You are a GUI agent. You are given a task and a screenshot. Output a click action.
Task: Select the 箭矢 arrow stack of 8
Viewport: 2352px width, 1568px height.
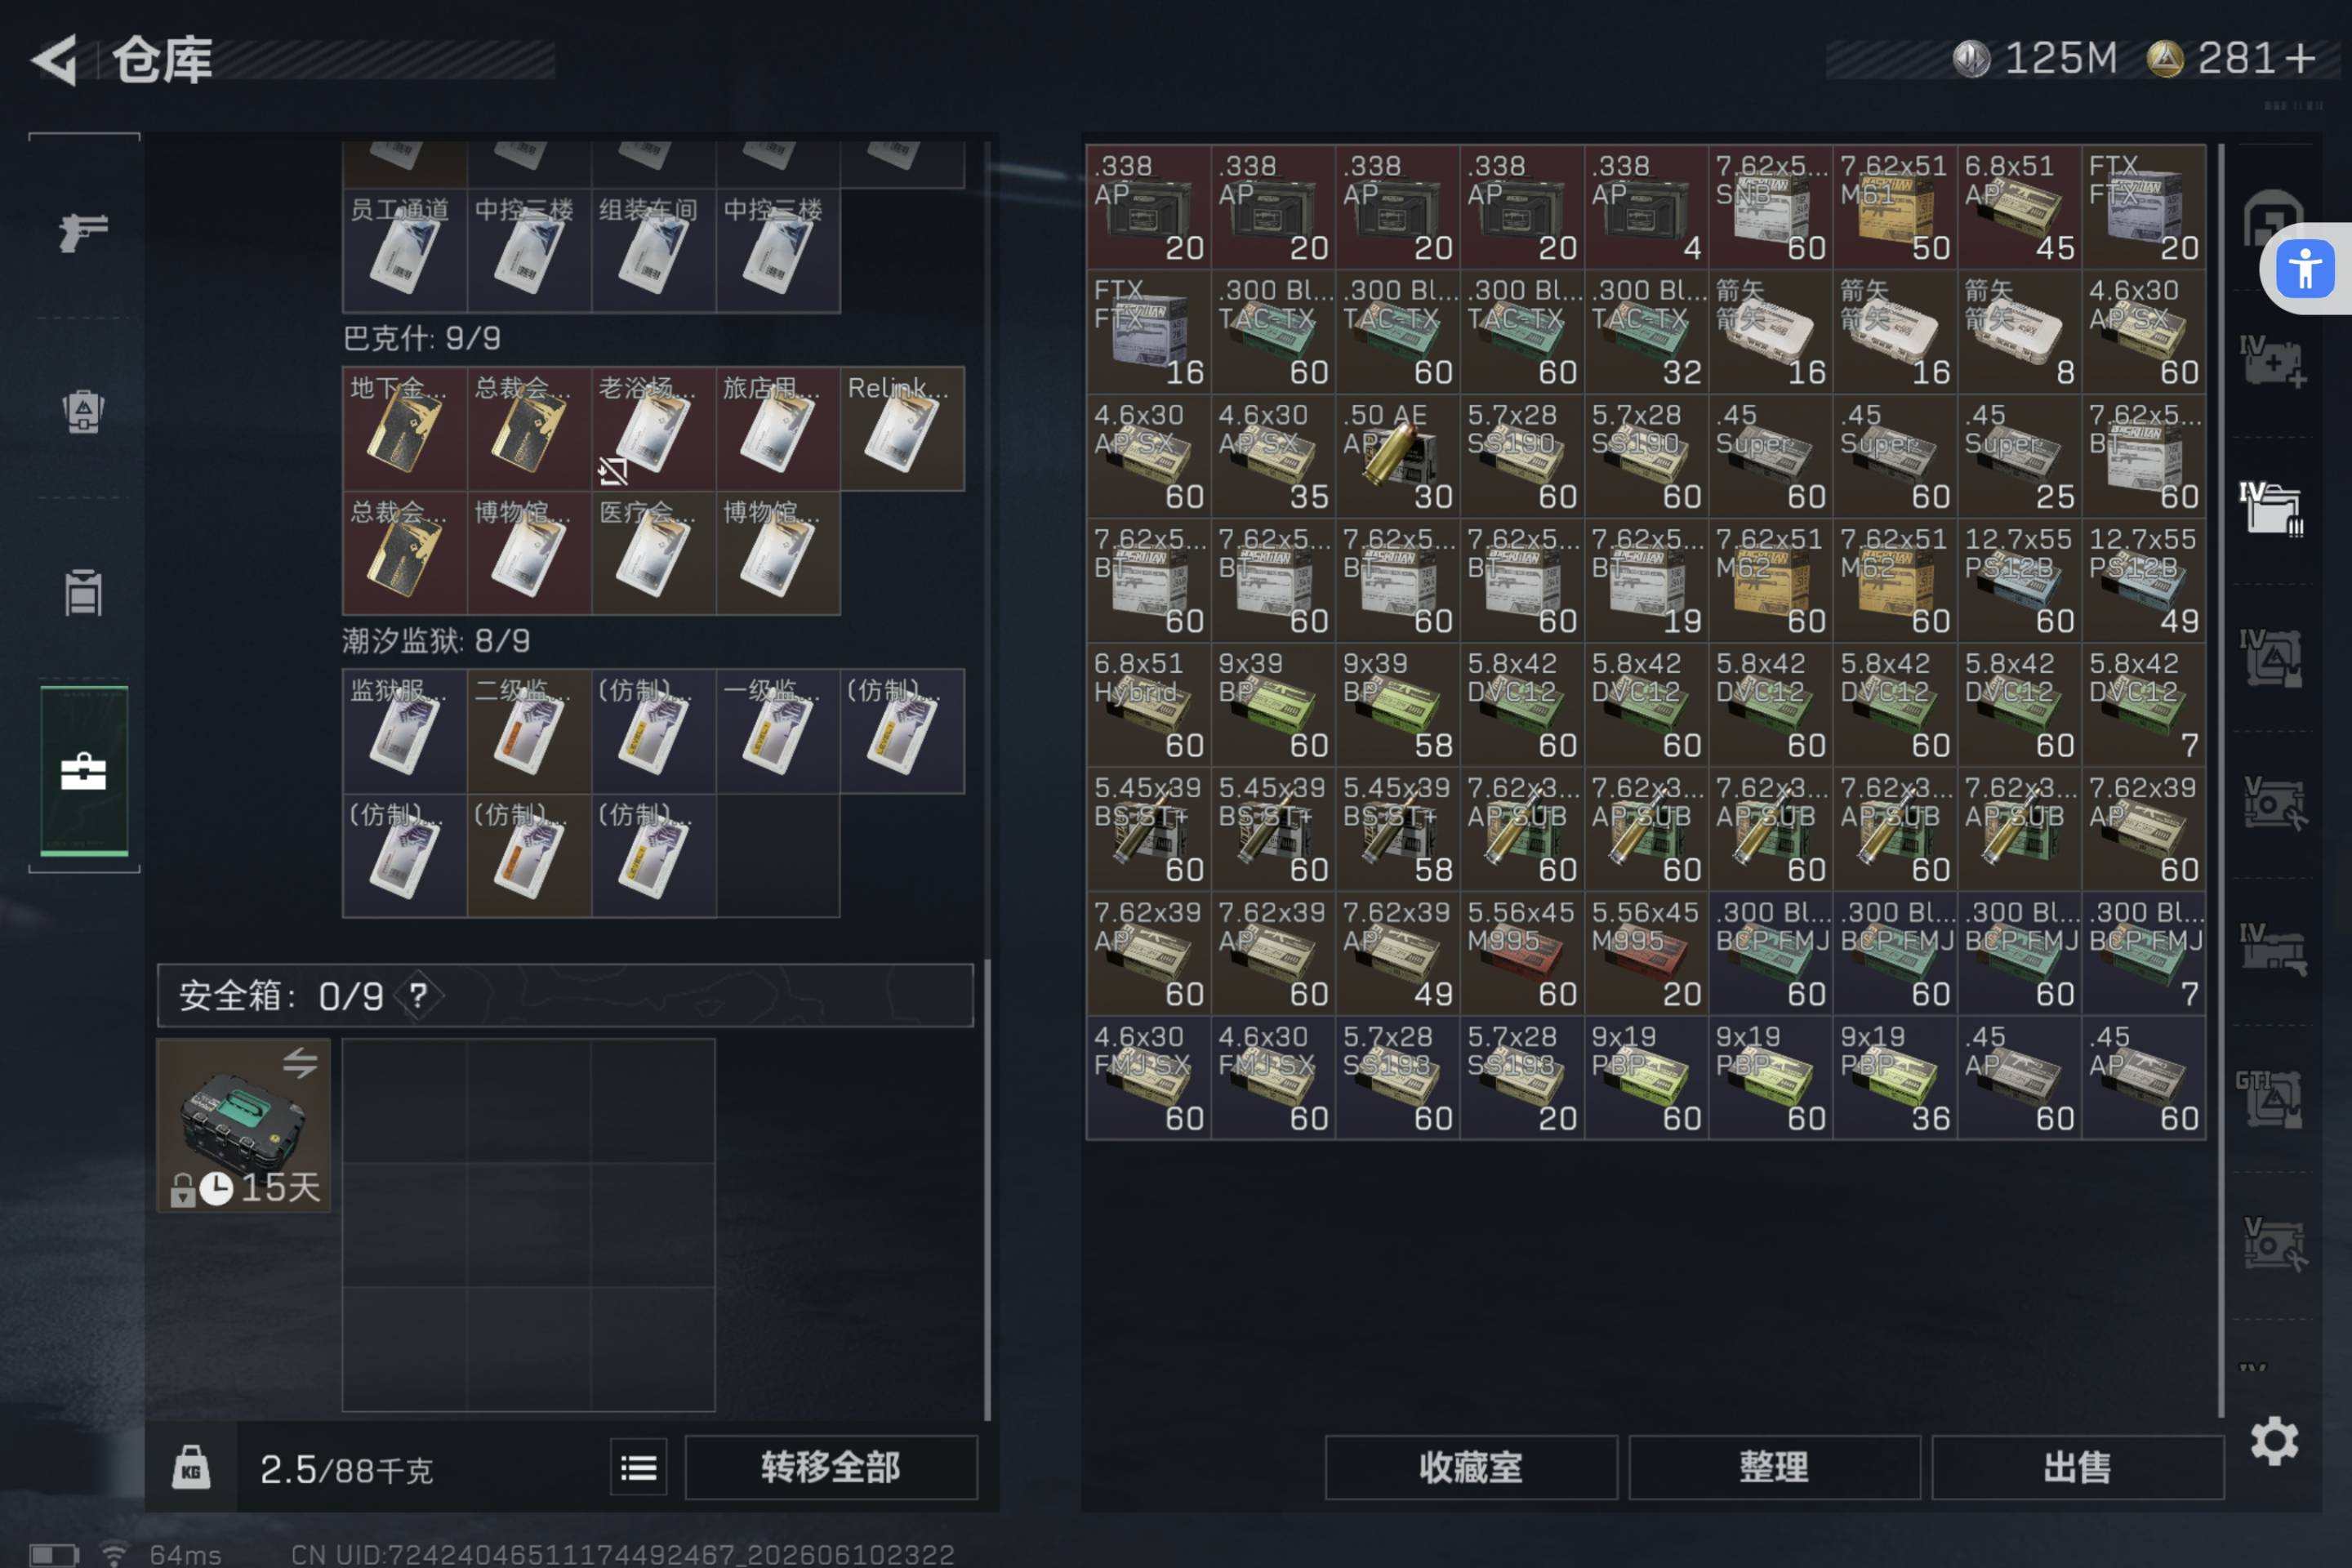click(2020, 332)
